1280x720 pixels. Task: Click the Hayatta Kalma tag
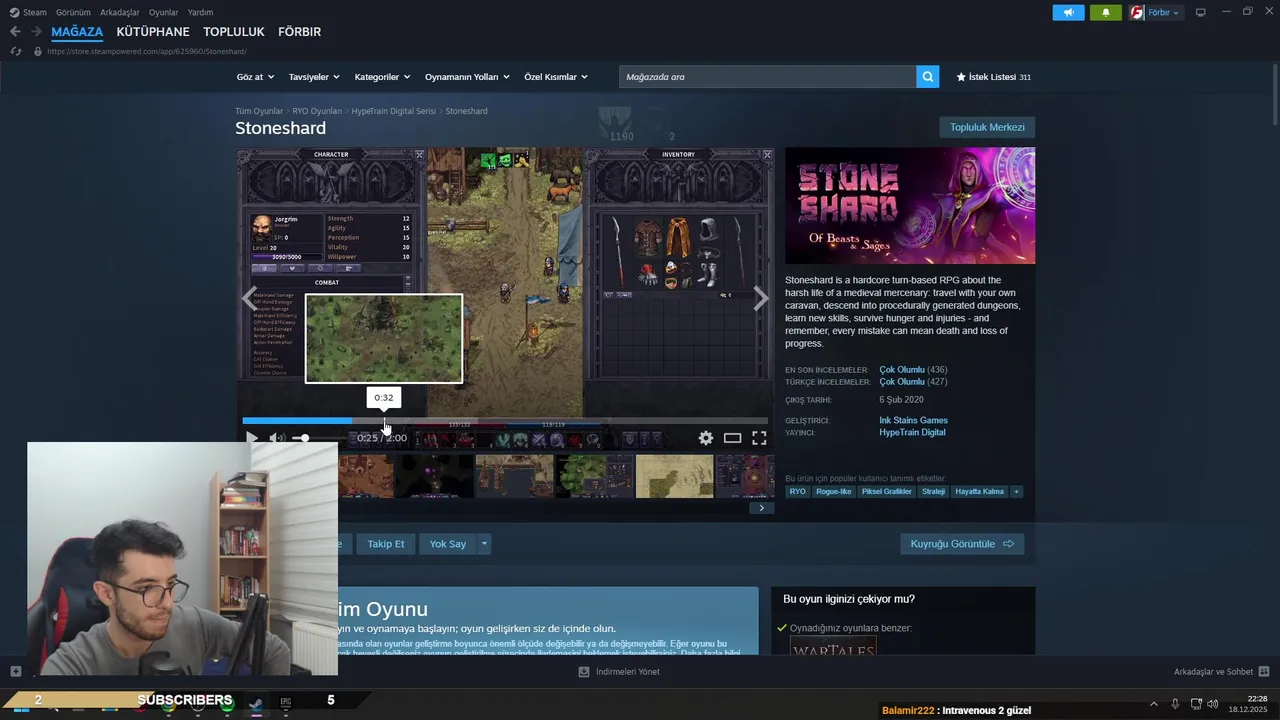pos(979,491)
